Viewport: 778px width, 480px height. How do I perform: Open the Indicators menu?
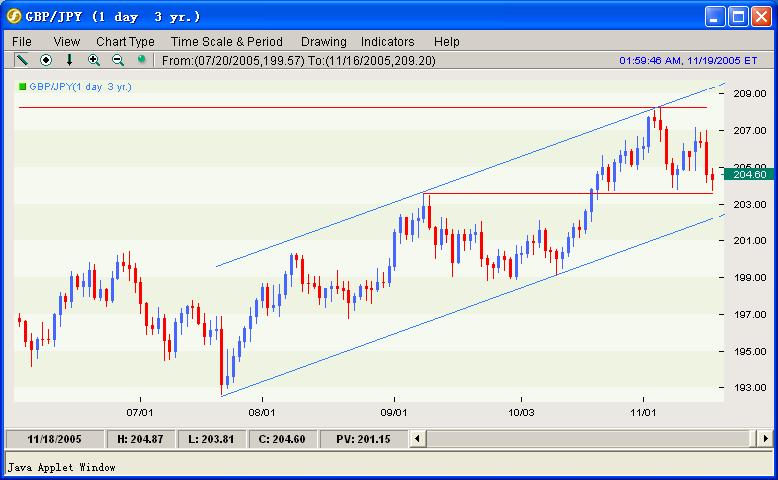pyautogui.click(x=387, y=41)
